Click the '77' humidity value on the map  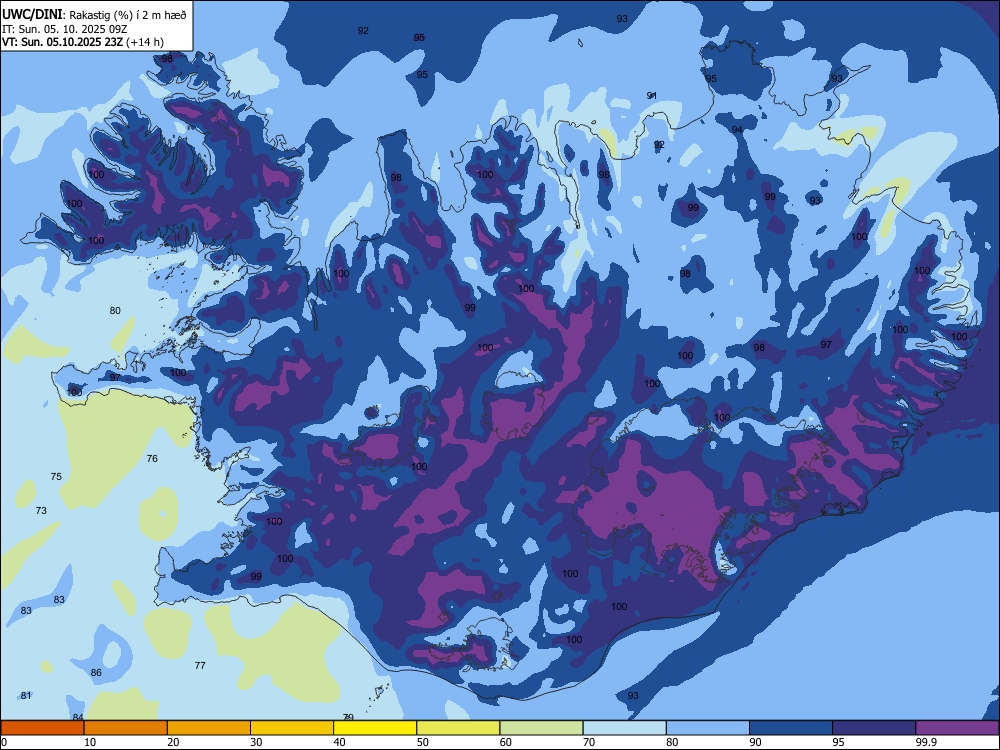200,665
